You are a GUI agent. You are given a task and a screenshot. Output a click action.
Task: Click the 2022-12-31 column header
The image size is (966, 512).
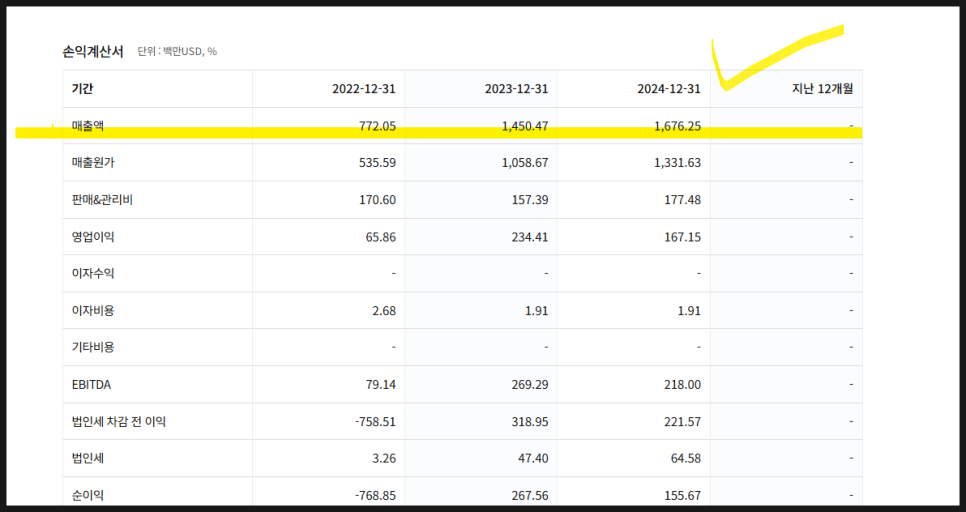coord(363,89)
